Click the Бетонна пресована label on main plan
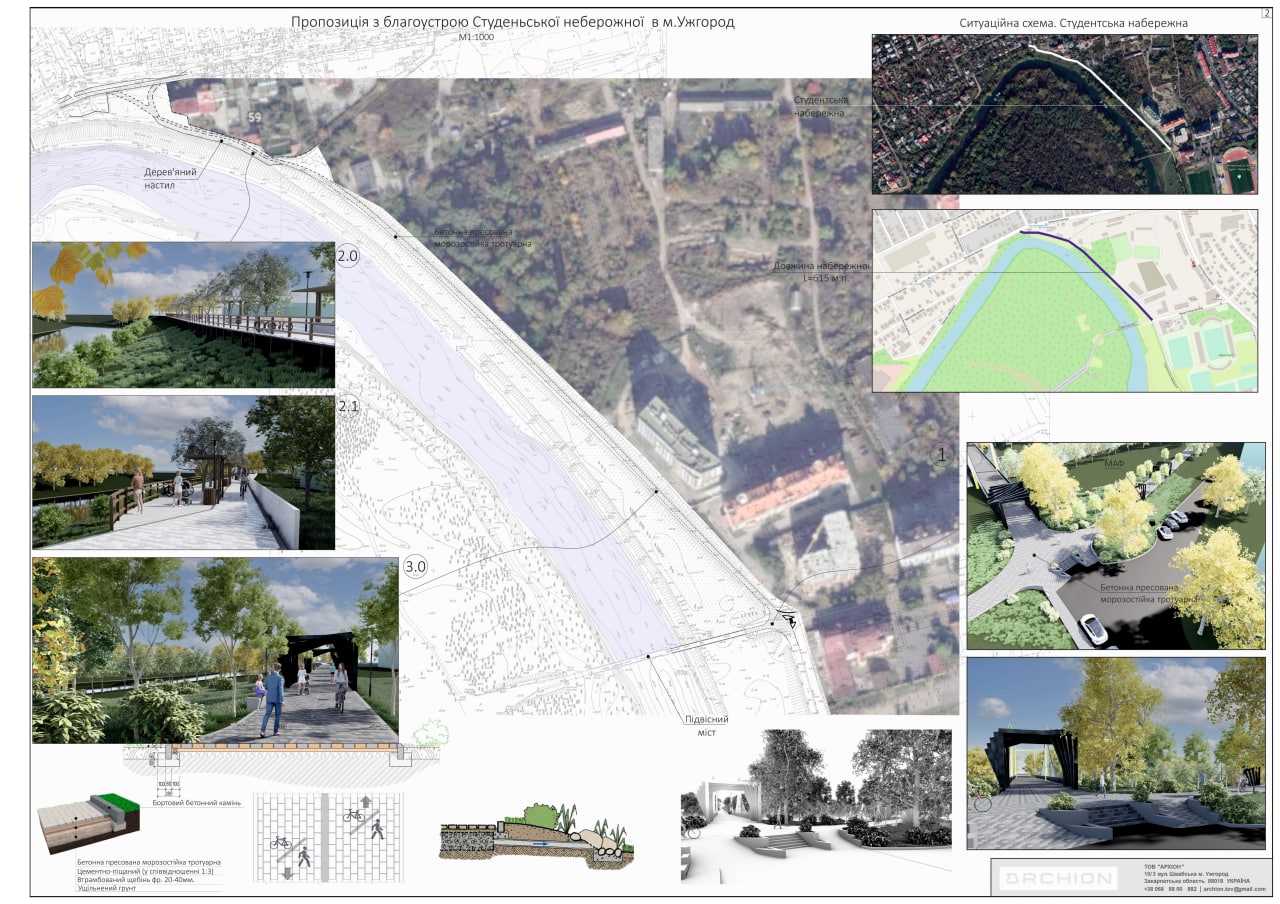This screenshot has width=1280, height=904. [483, 238]
